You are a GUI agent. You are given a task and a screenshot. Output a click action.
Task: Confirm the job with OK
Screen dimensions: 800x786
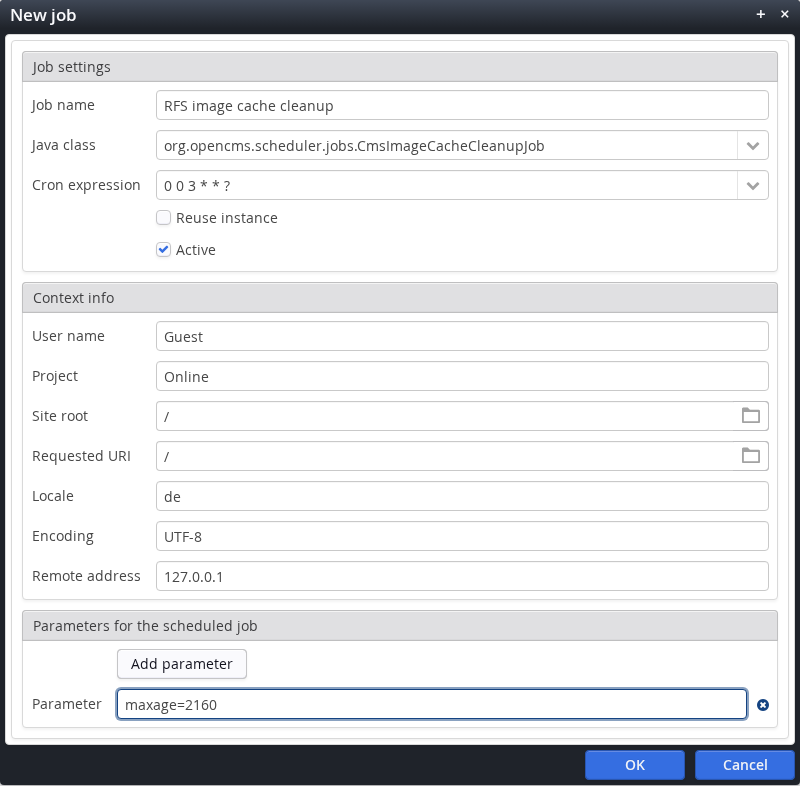[x=635, y=765]
